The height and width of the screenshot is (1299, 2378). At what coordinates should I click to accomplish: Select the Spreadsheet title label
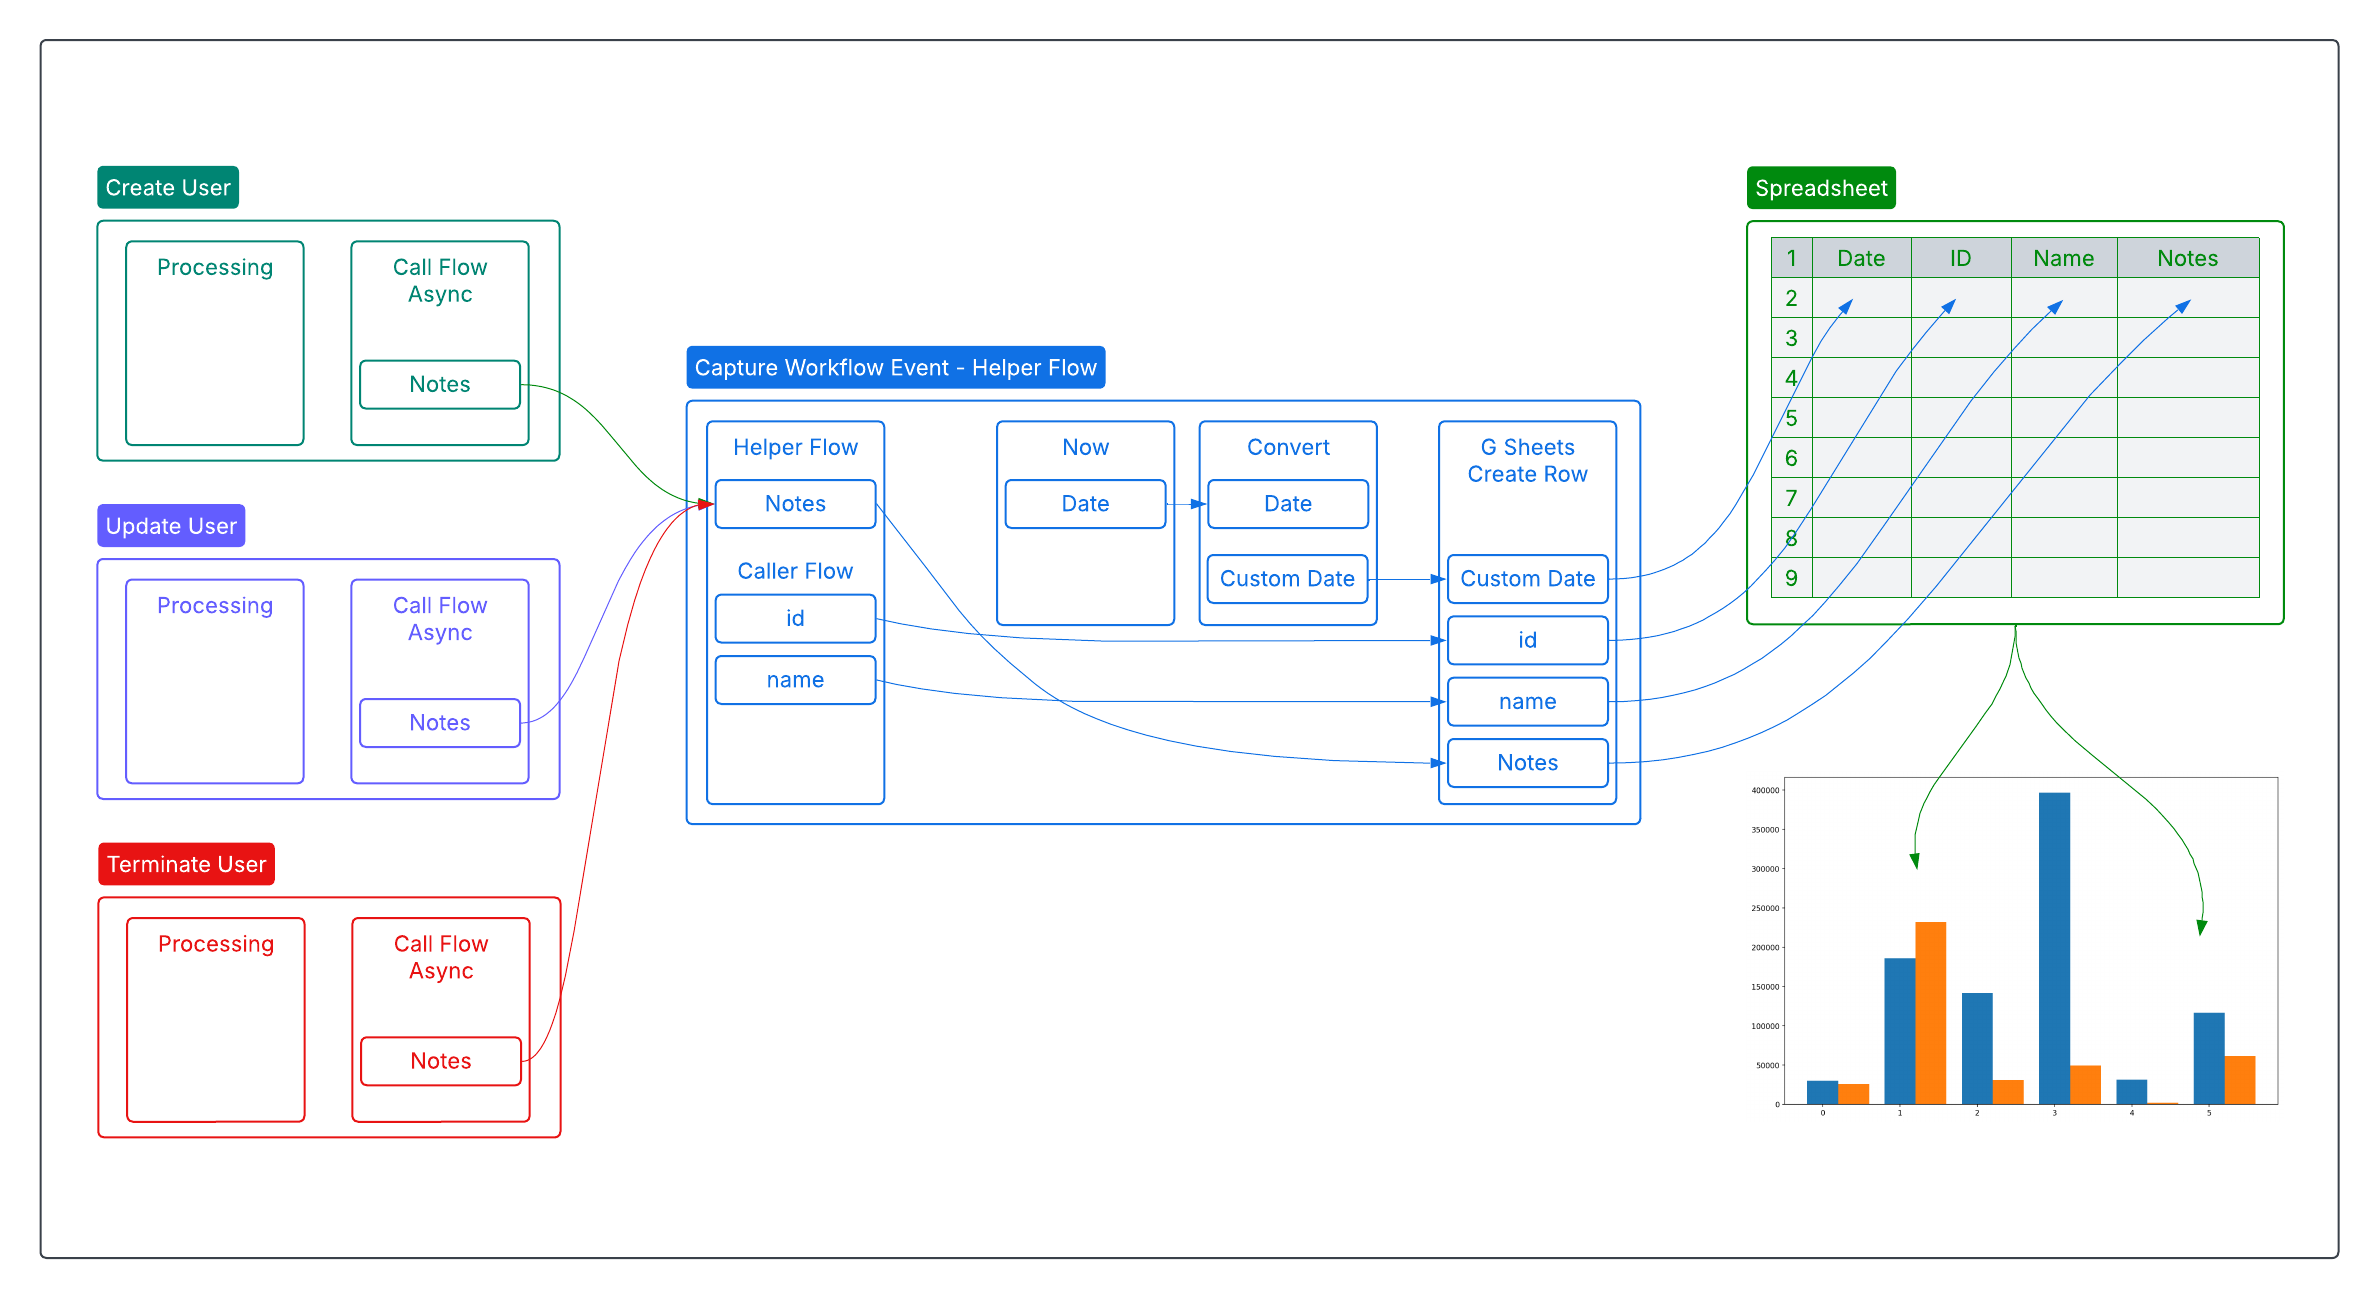tap(1820, 188)
